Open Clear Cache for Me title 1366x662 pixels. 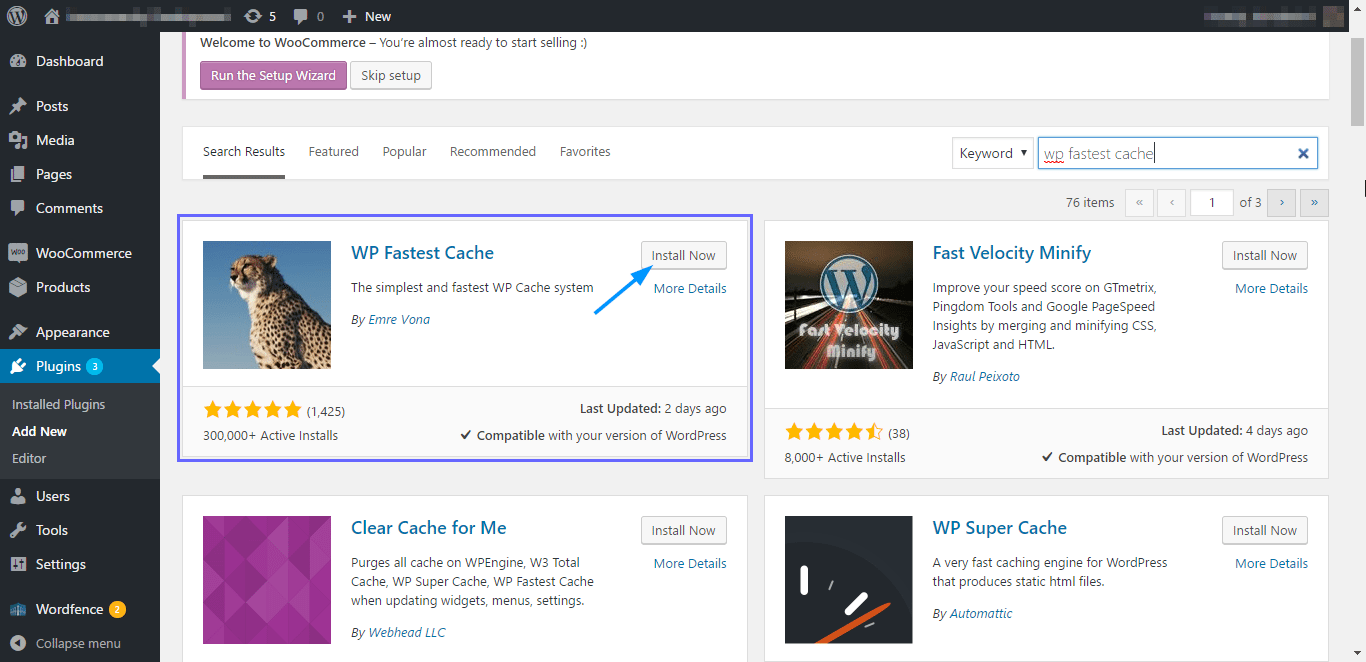(429, 528)
